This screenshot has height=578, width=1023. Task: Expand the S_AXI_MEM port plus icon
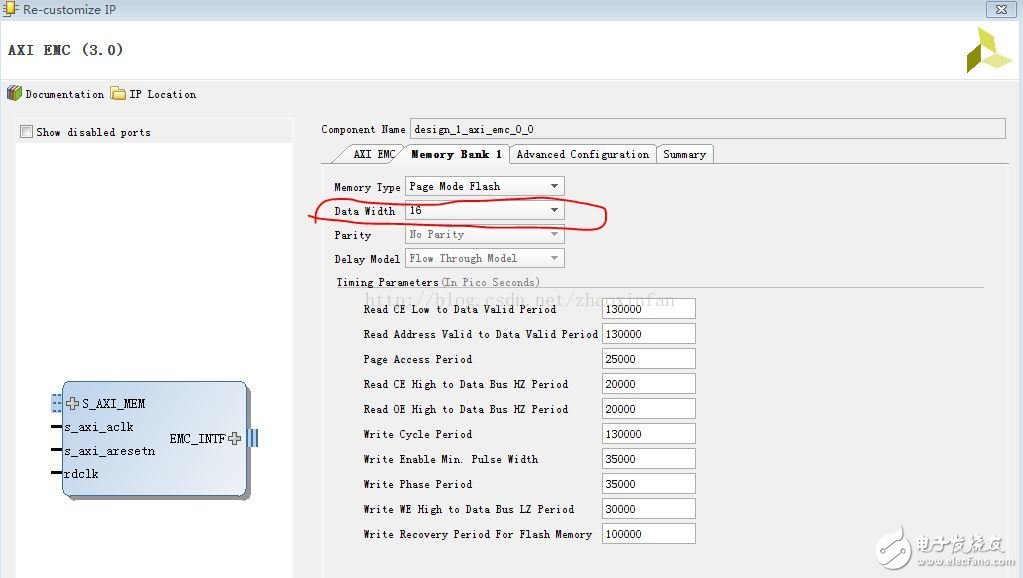(72, 403)
